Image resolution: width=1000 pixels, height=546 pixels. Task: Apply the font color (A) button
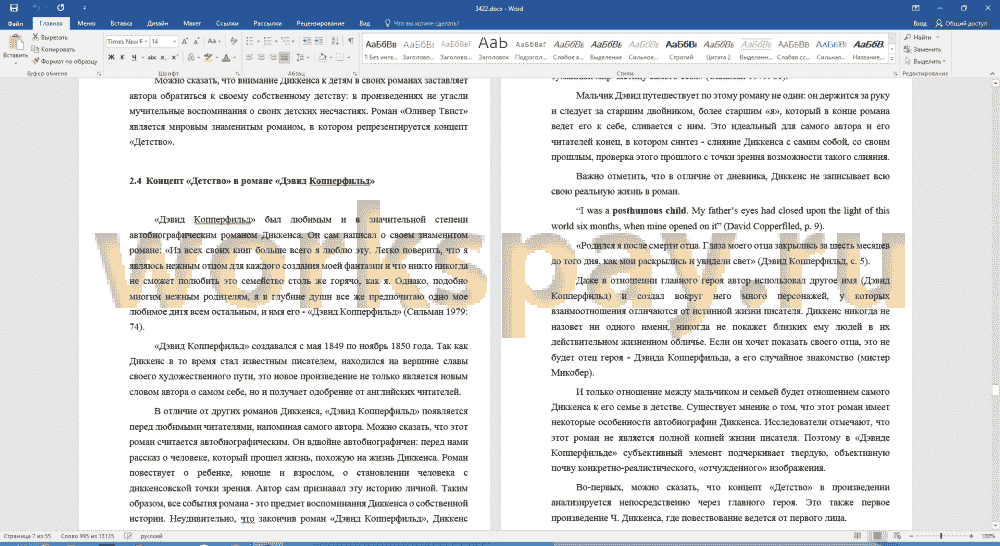pyautogui.click(x=225, y=57)
